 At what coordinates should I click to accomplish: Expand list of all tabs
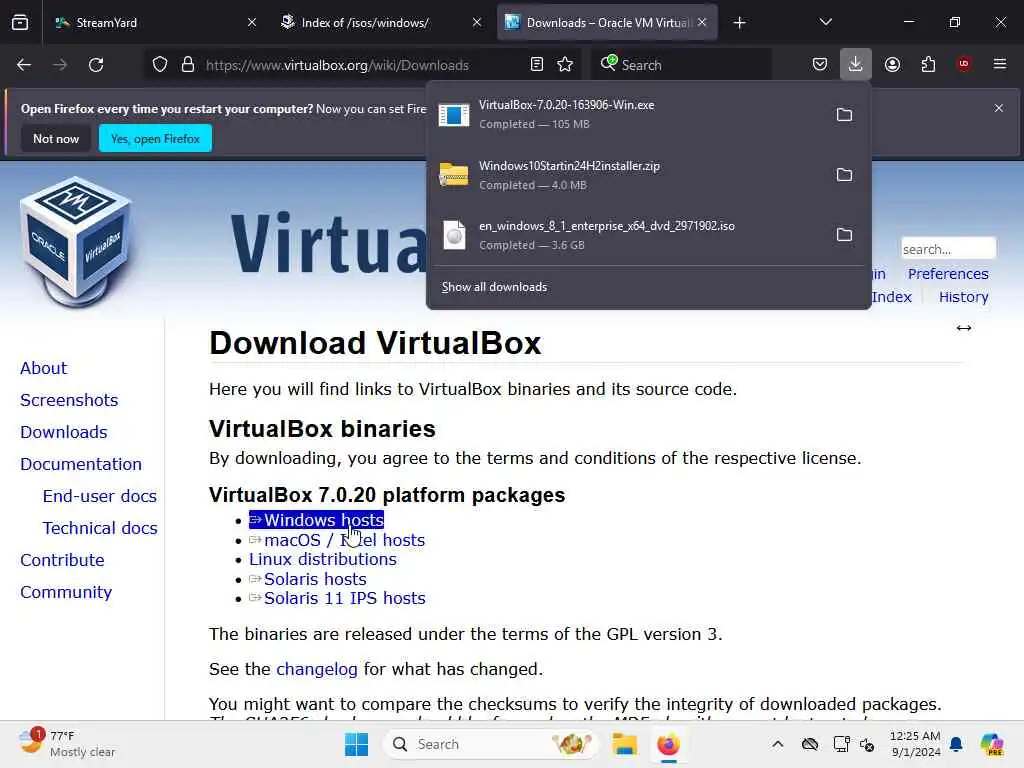coord(825,22)
